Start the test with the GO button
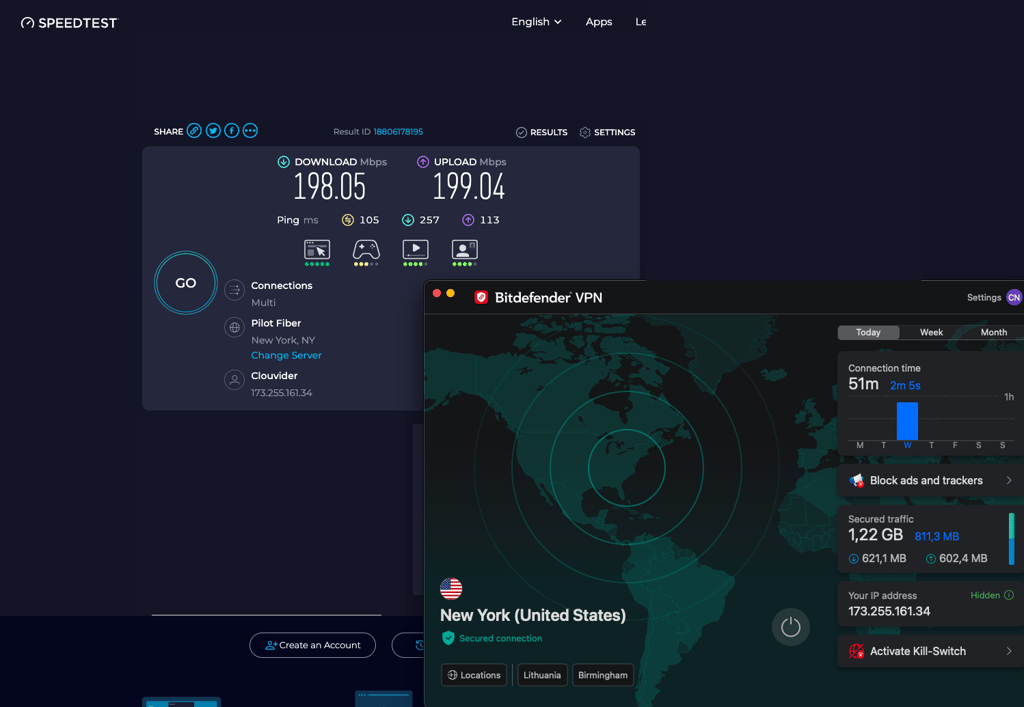1024x707 pixels. click(185, 283)
